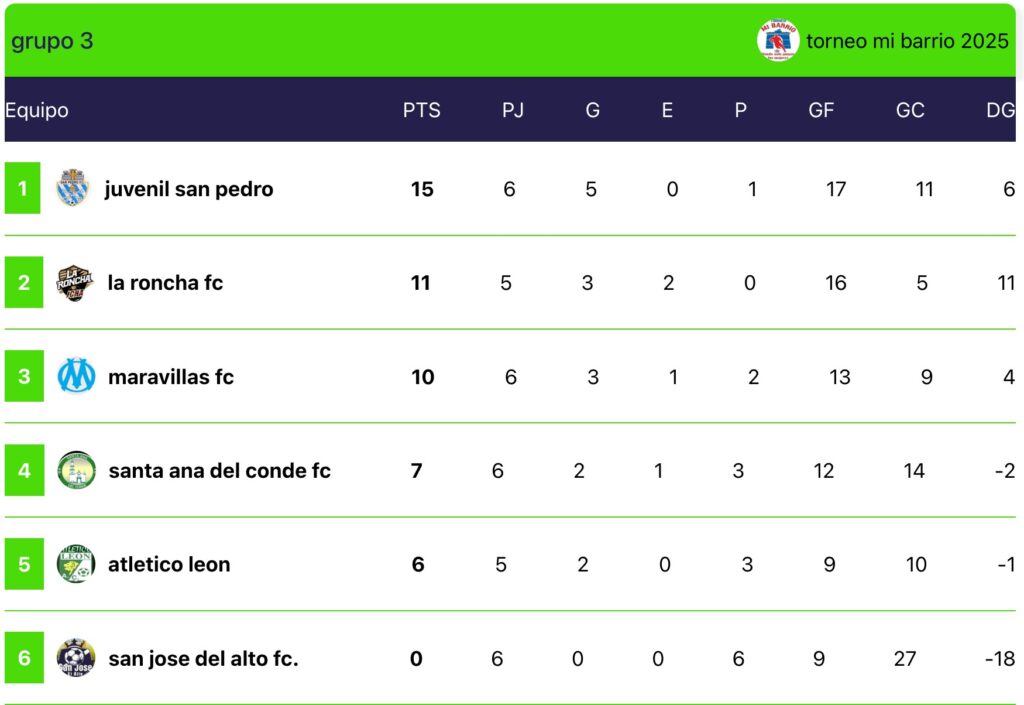Sort table by PTS column header
This screenshot has width=1024, height=705.
coord(421,110)
